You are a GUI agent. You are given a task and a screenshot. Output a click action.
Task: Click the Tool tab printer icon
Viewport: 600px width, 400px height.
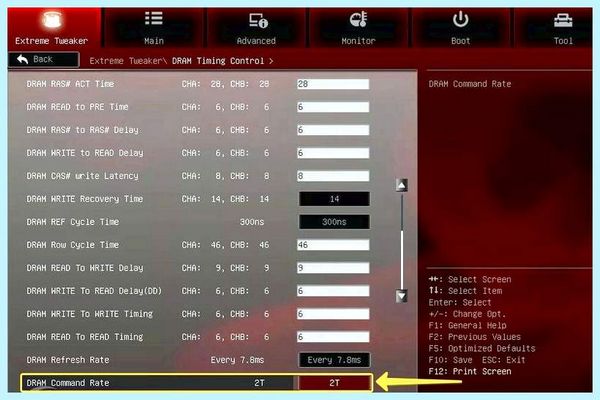coord(563,20)
